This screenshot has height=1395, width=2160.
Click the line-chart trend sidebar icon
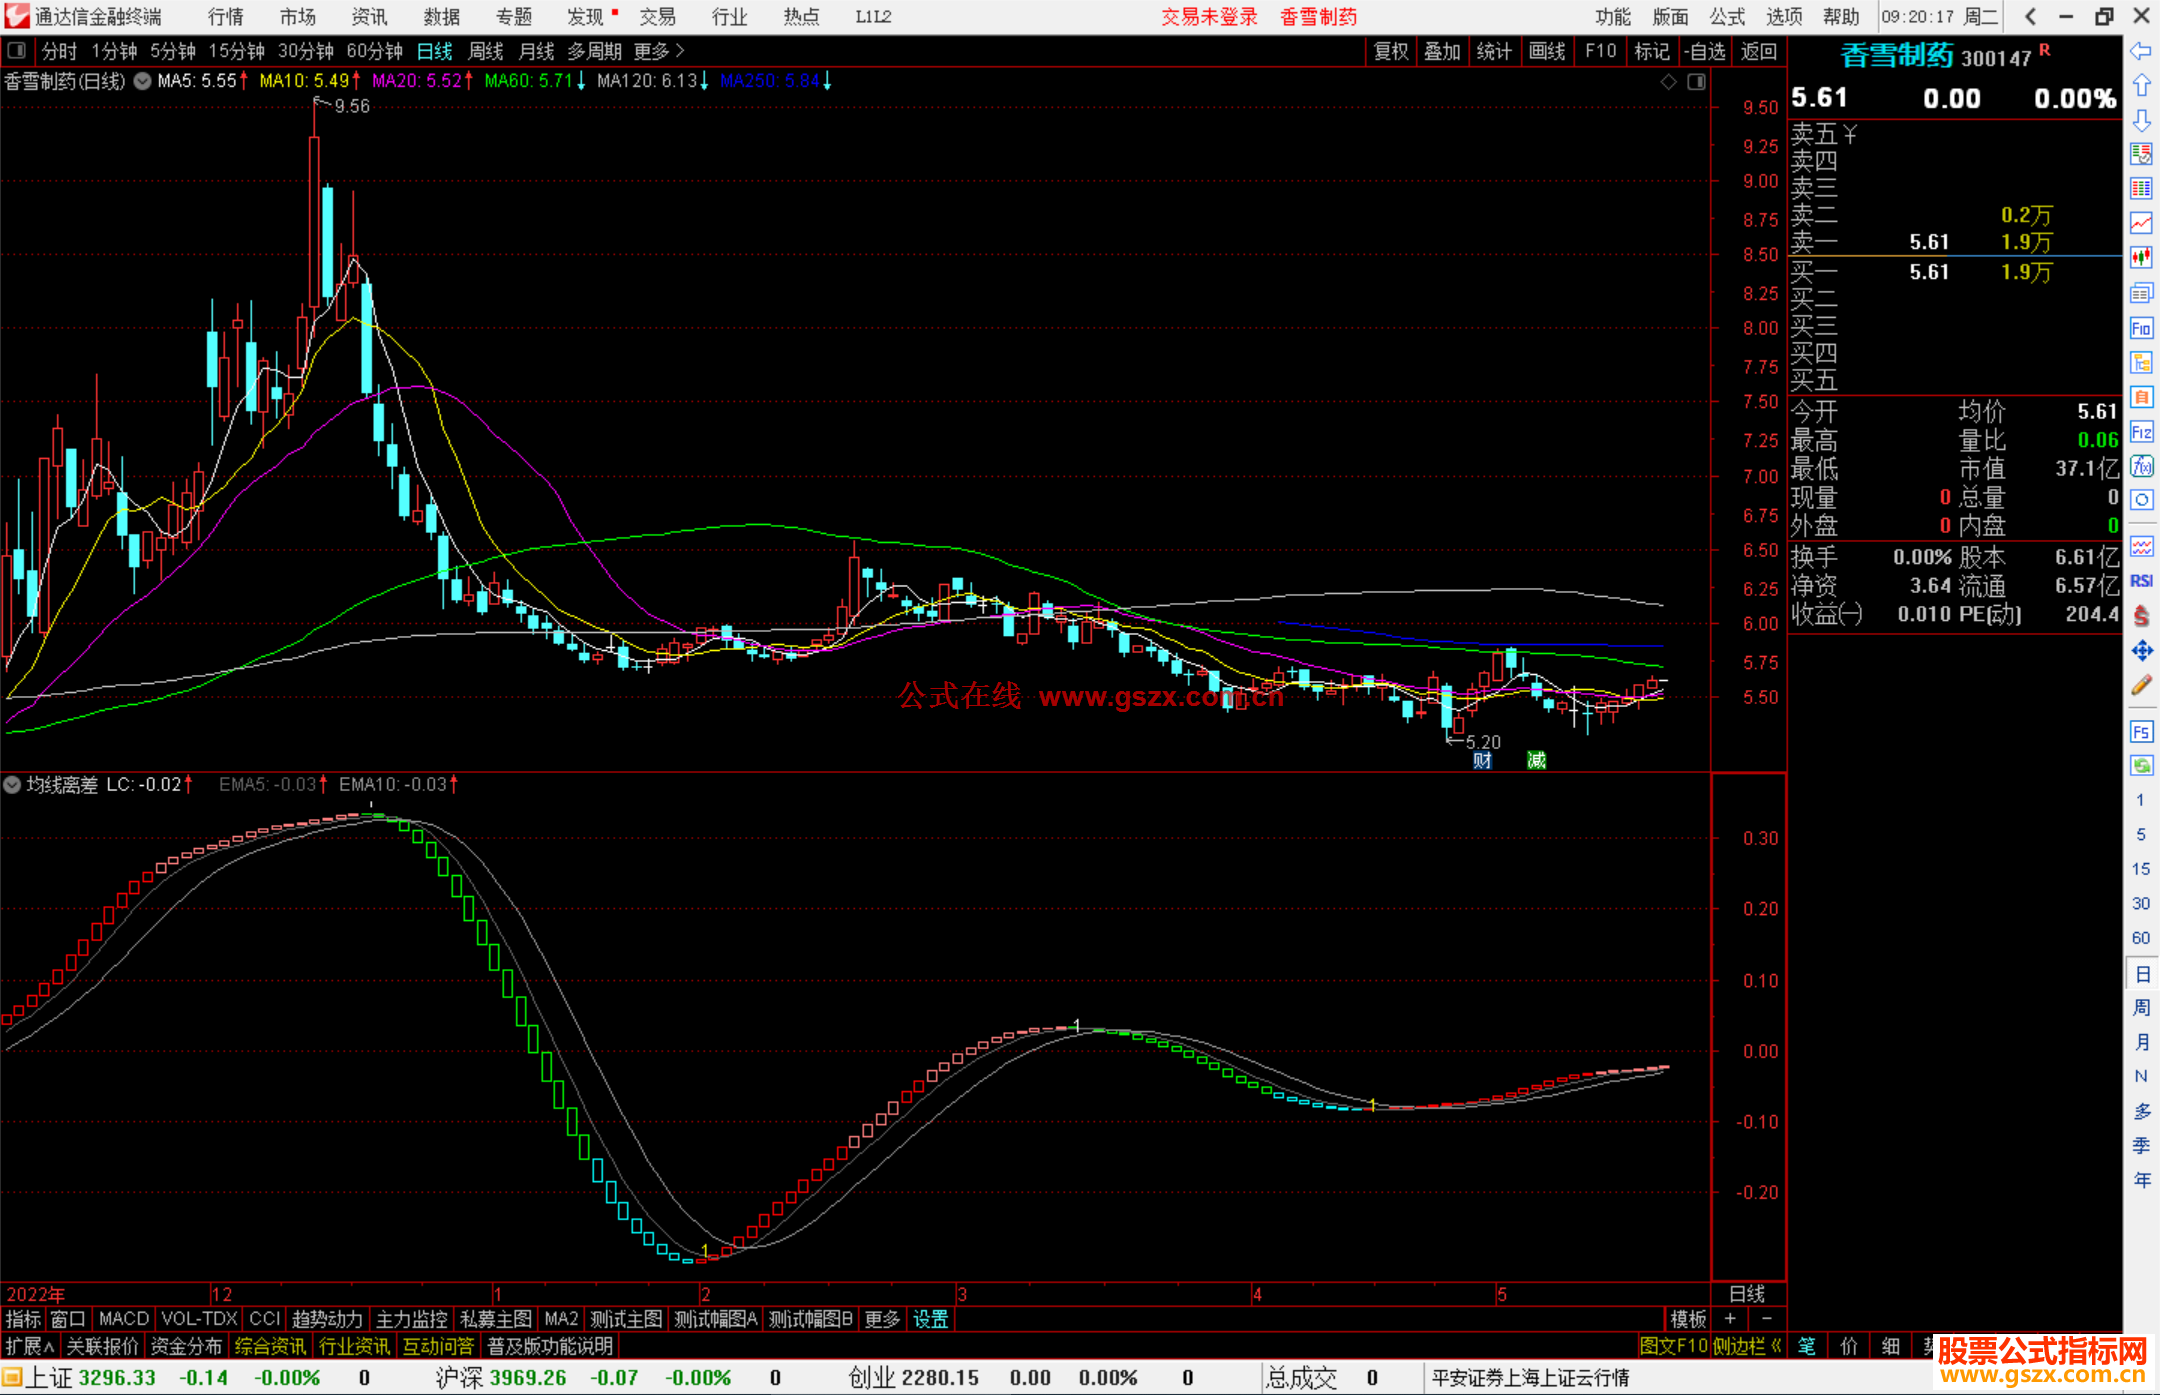2141,223
